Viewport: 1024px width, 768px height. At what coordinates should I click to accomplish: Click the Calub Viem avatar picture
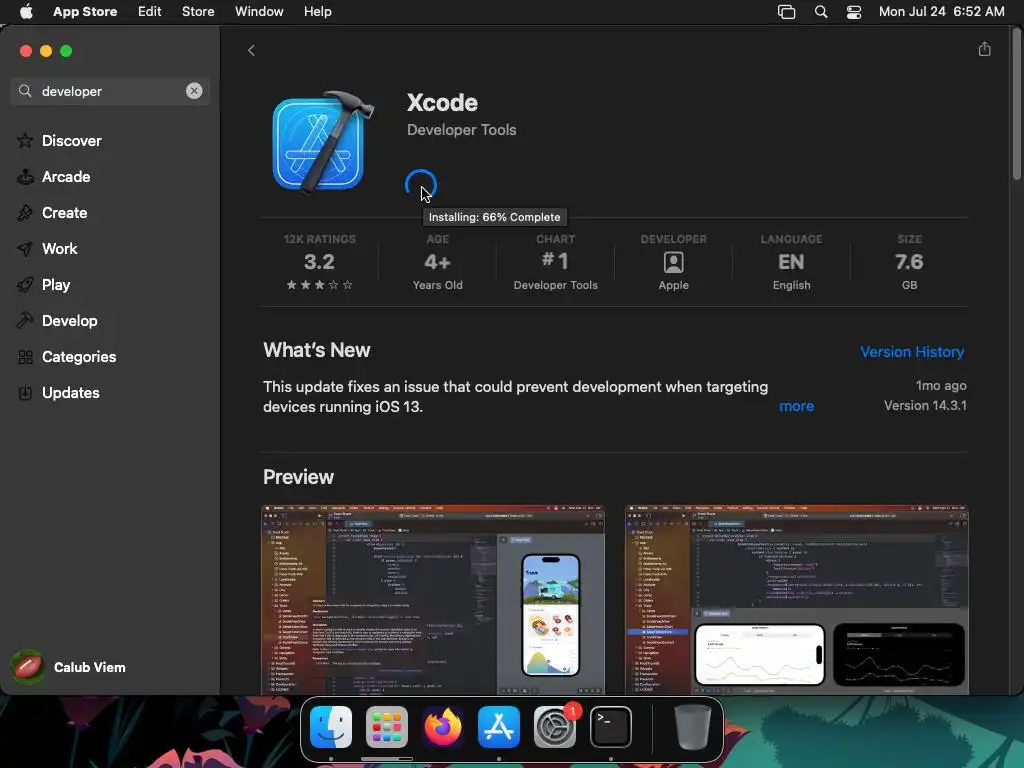27,667
